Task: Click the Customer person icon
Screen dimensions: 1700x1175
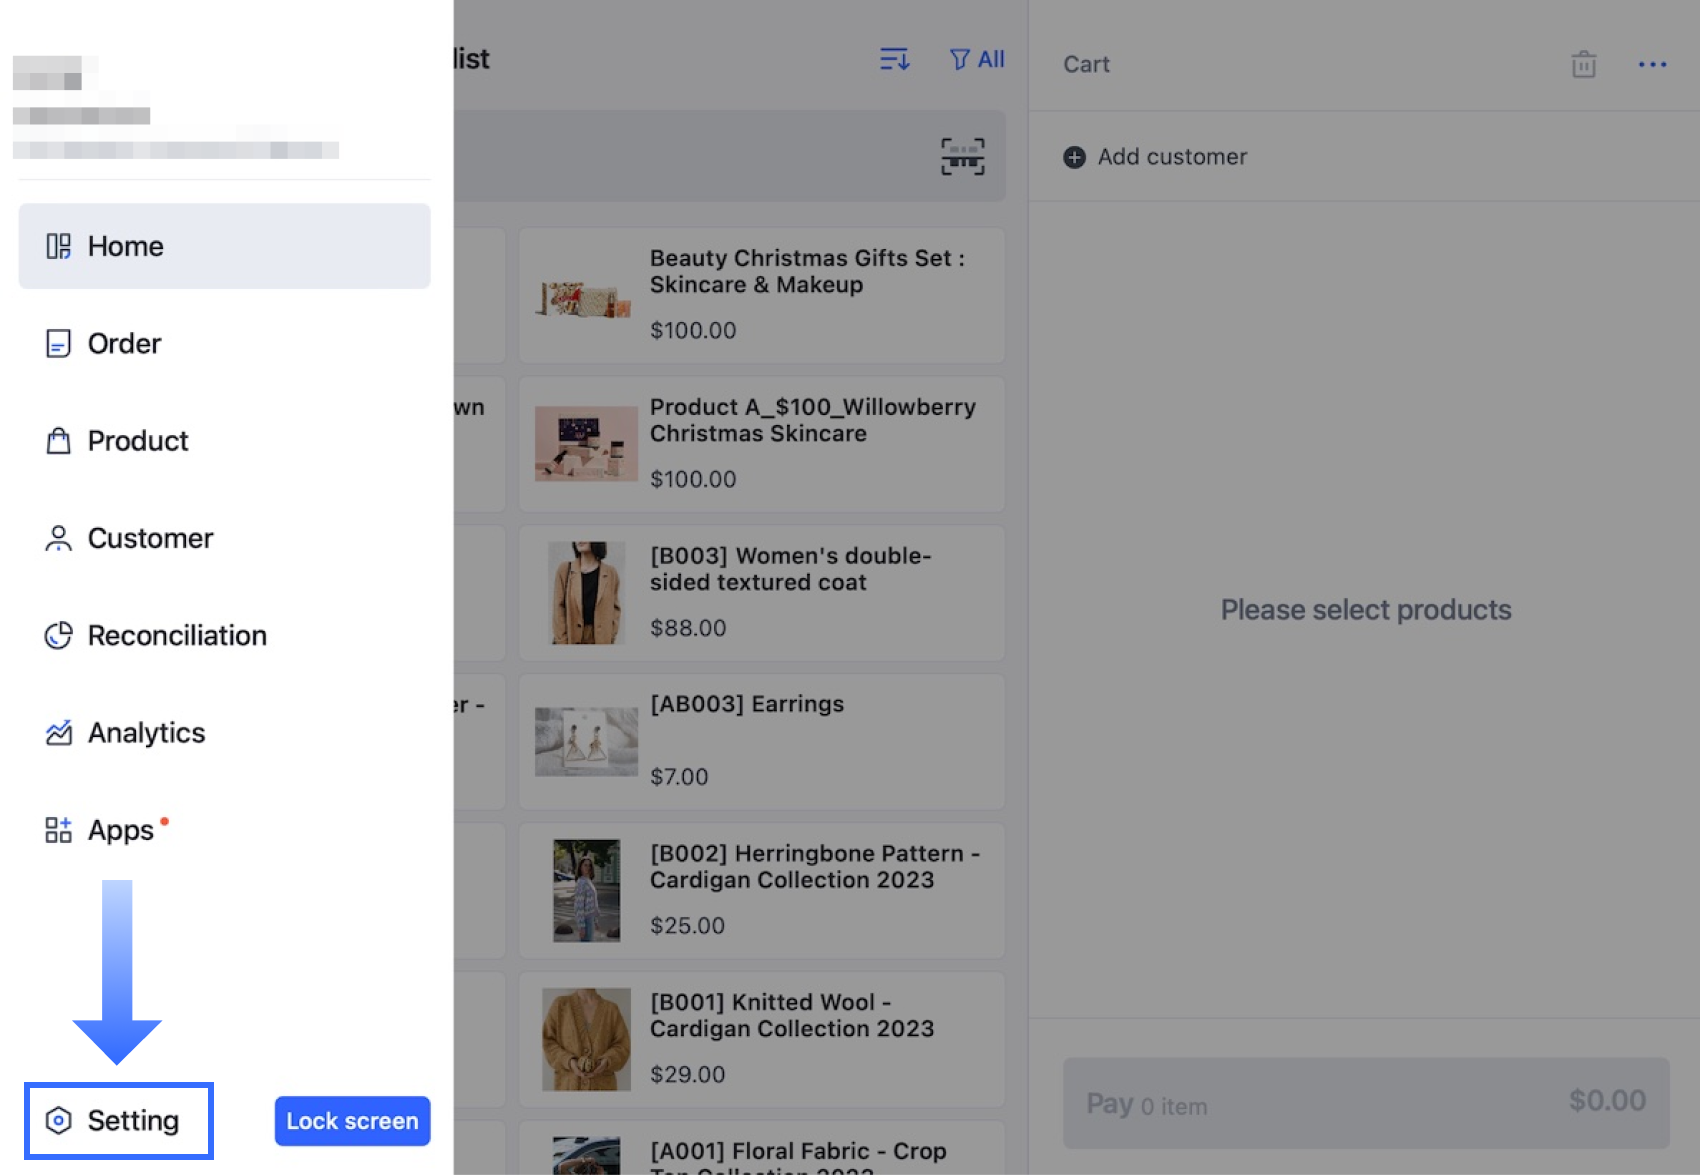Action: point(58,538)
